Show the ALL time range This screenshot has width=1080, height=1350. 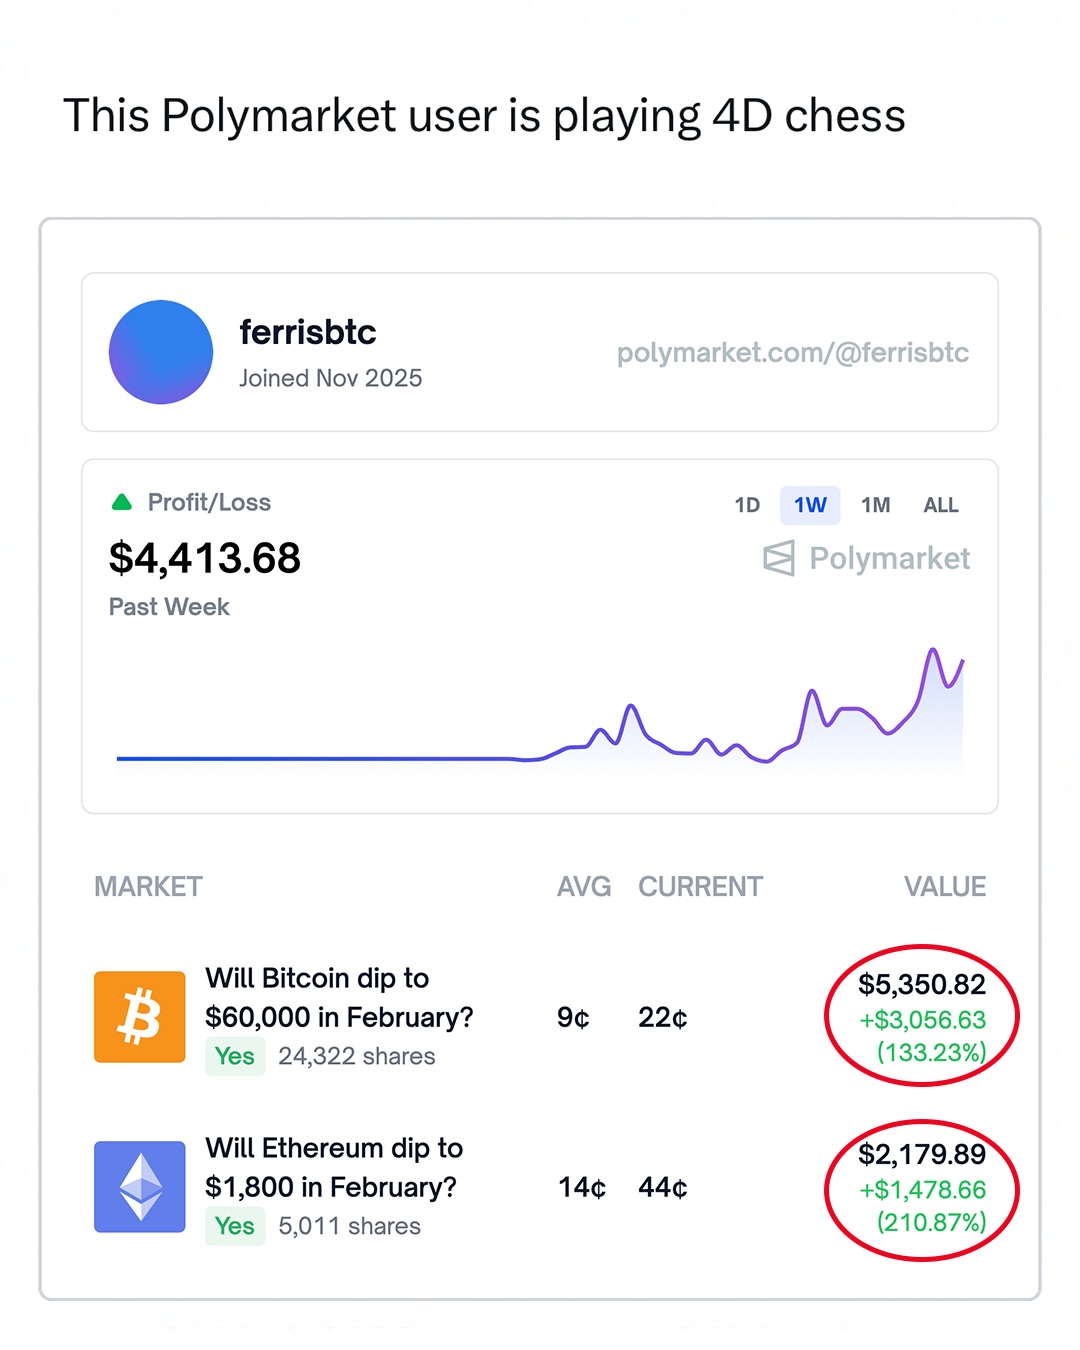(x=941, y=505)
